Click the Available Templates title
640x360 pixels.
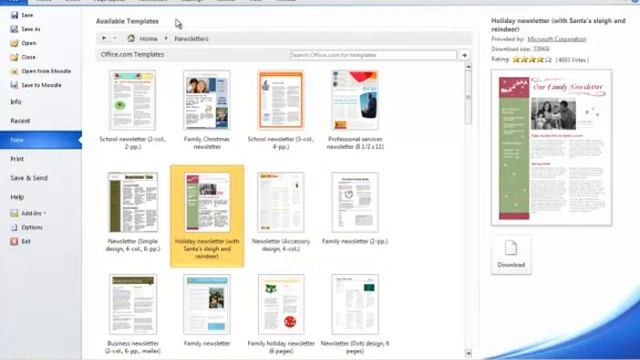(127, 21)
